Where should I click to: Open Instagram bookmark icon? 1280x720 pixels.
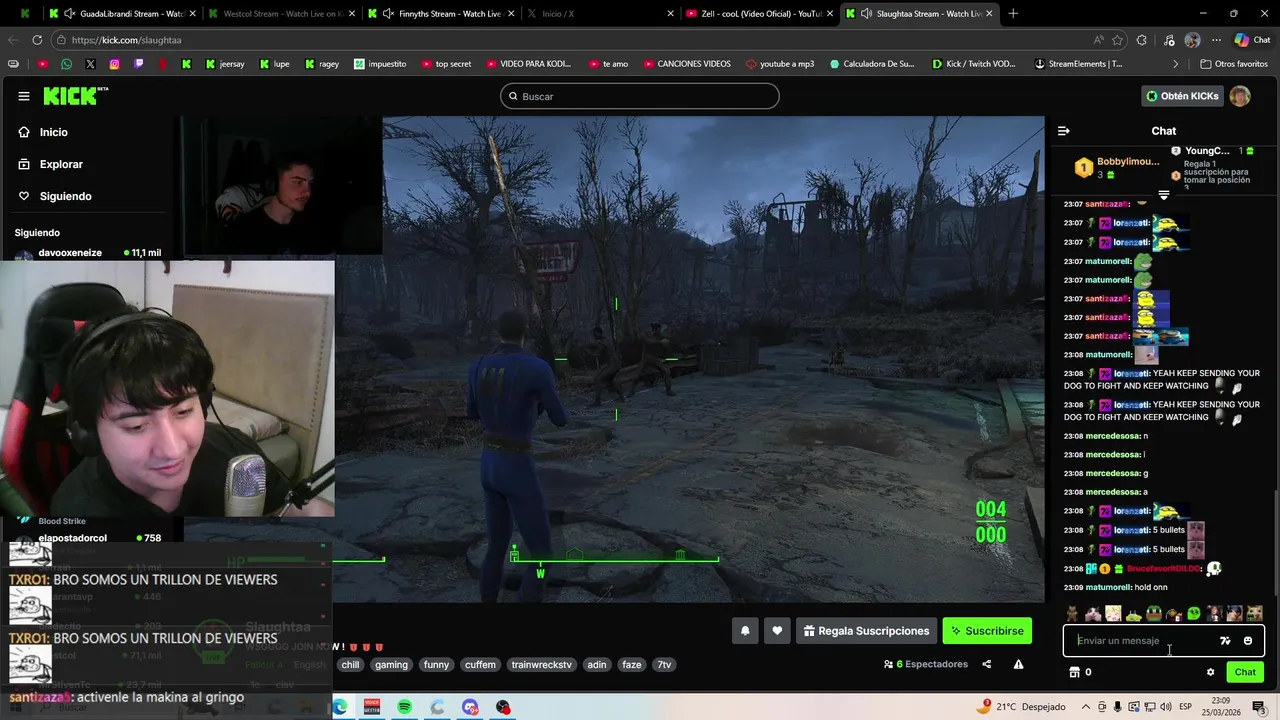pyautogui.click(x=114, y=63)
